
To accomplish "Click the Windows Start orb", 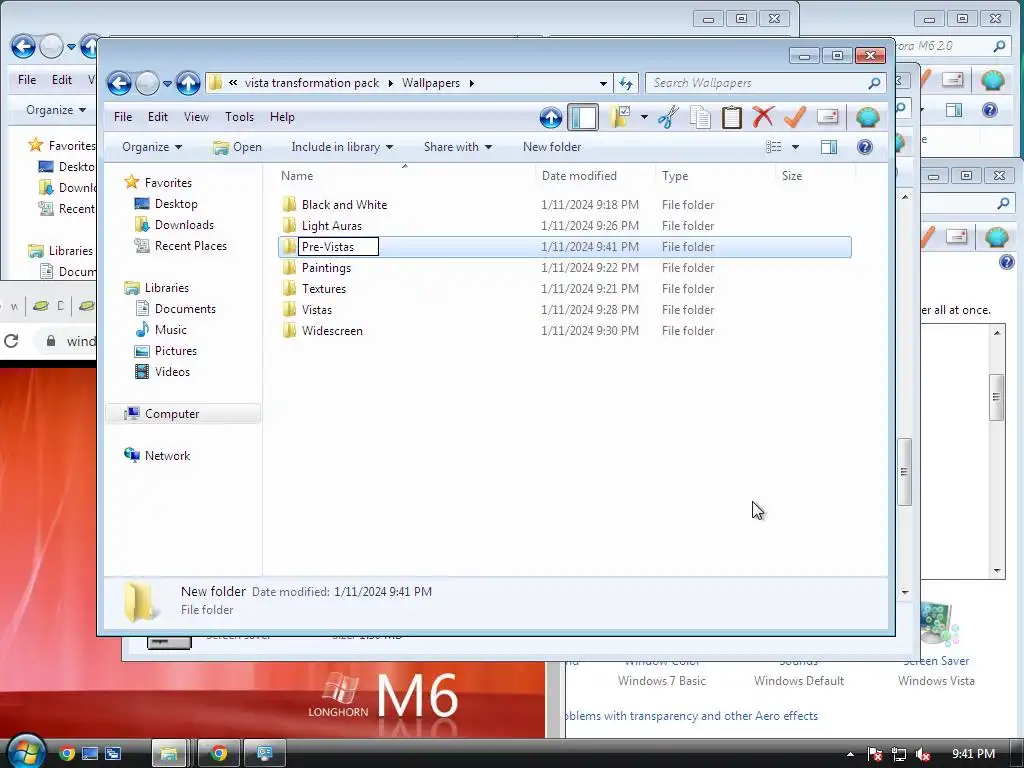I will (26, 752).
